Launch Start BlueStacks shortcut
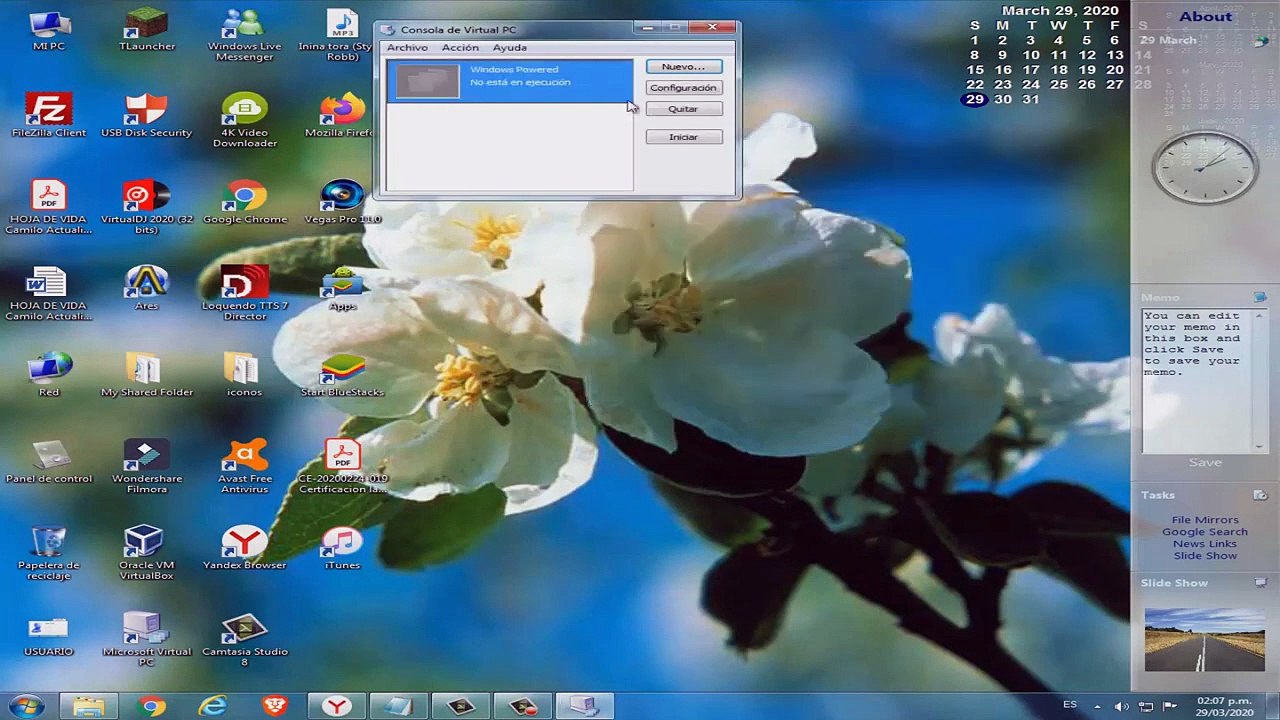The width and height of the screenshot is (1280, 720). (342, 375)
